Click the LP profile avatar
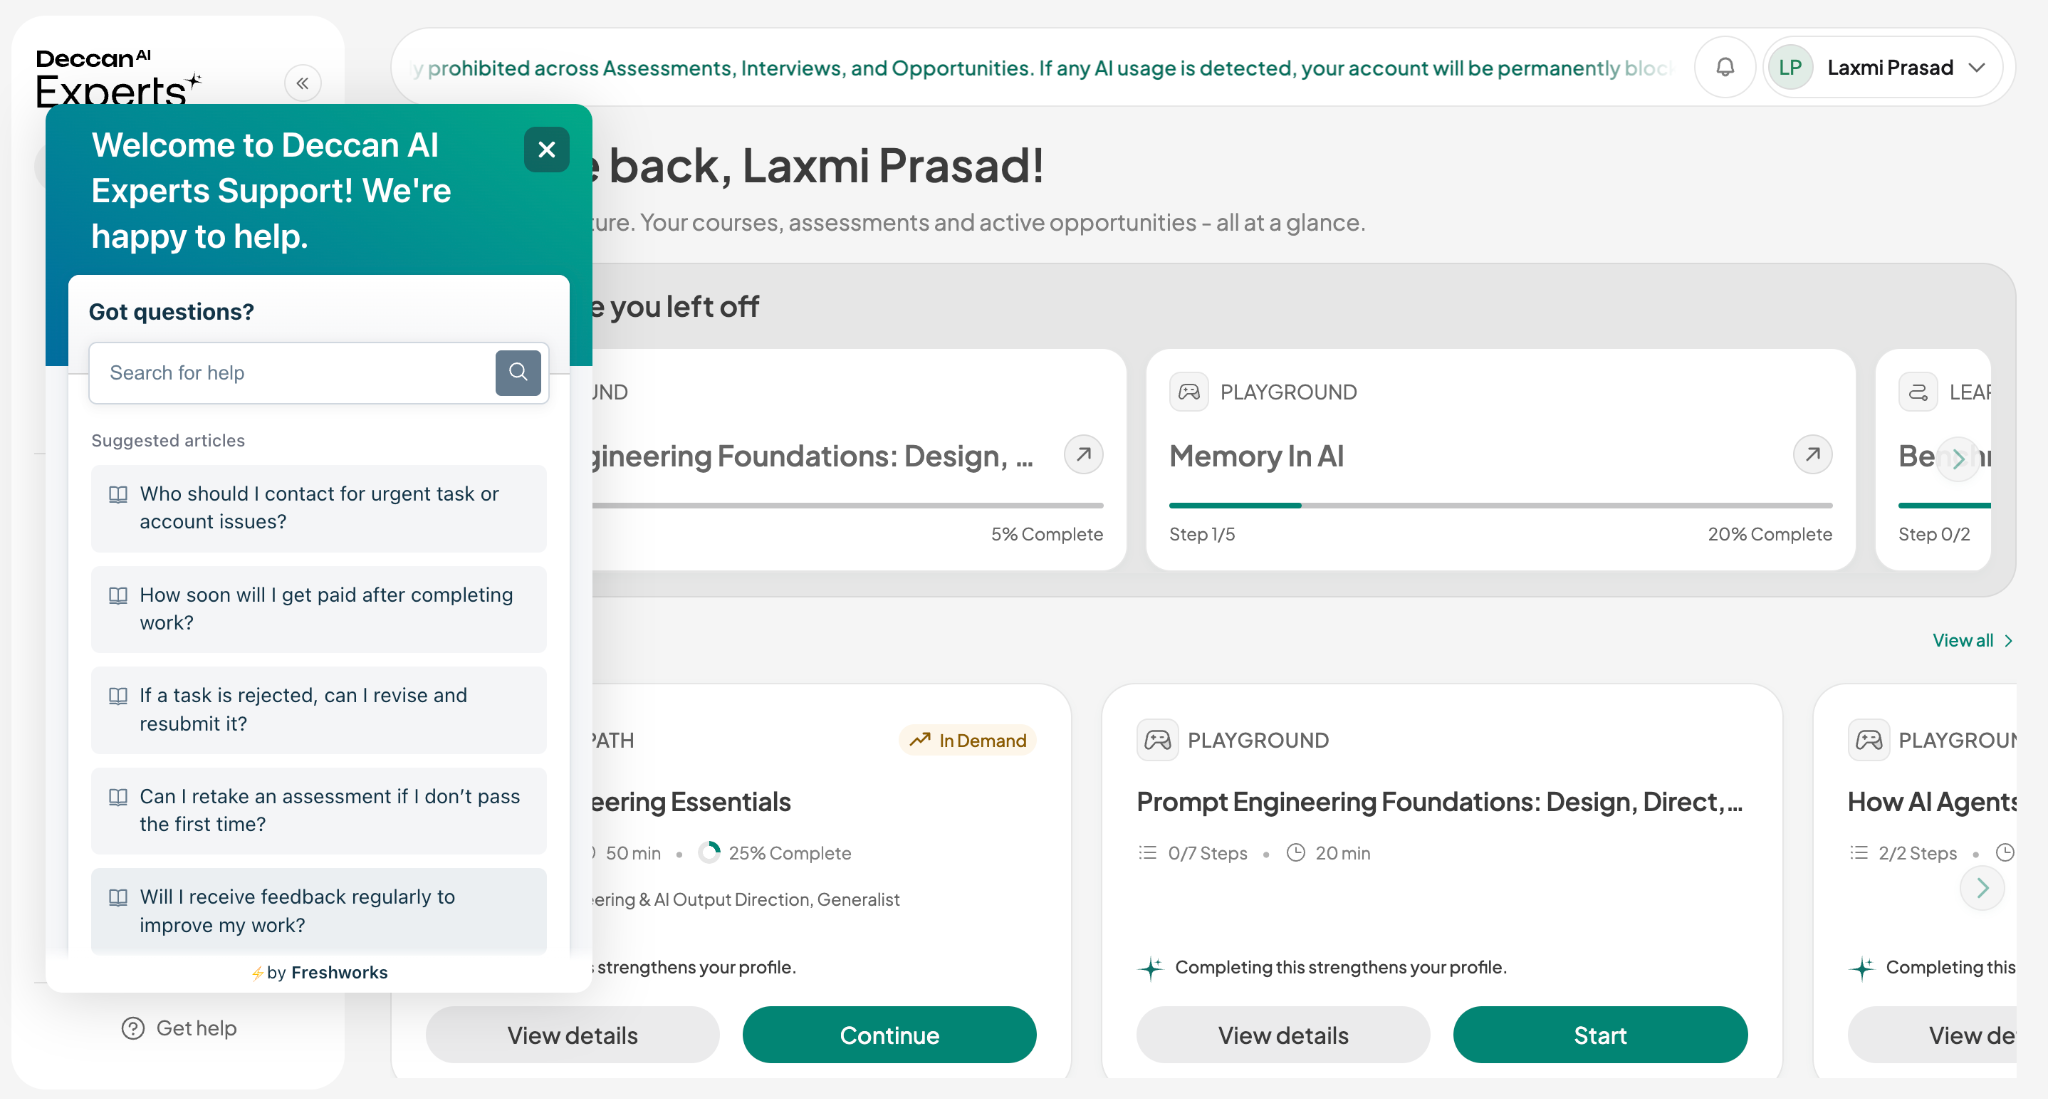The image size is (2048, 1099). click(1790, 67)
